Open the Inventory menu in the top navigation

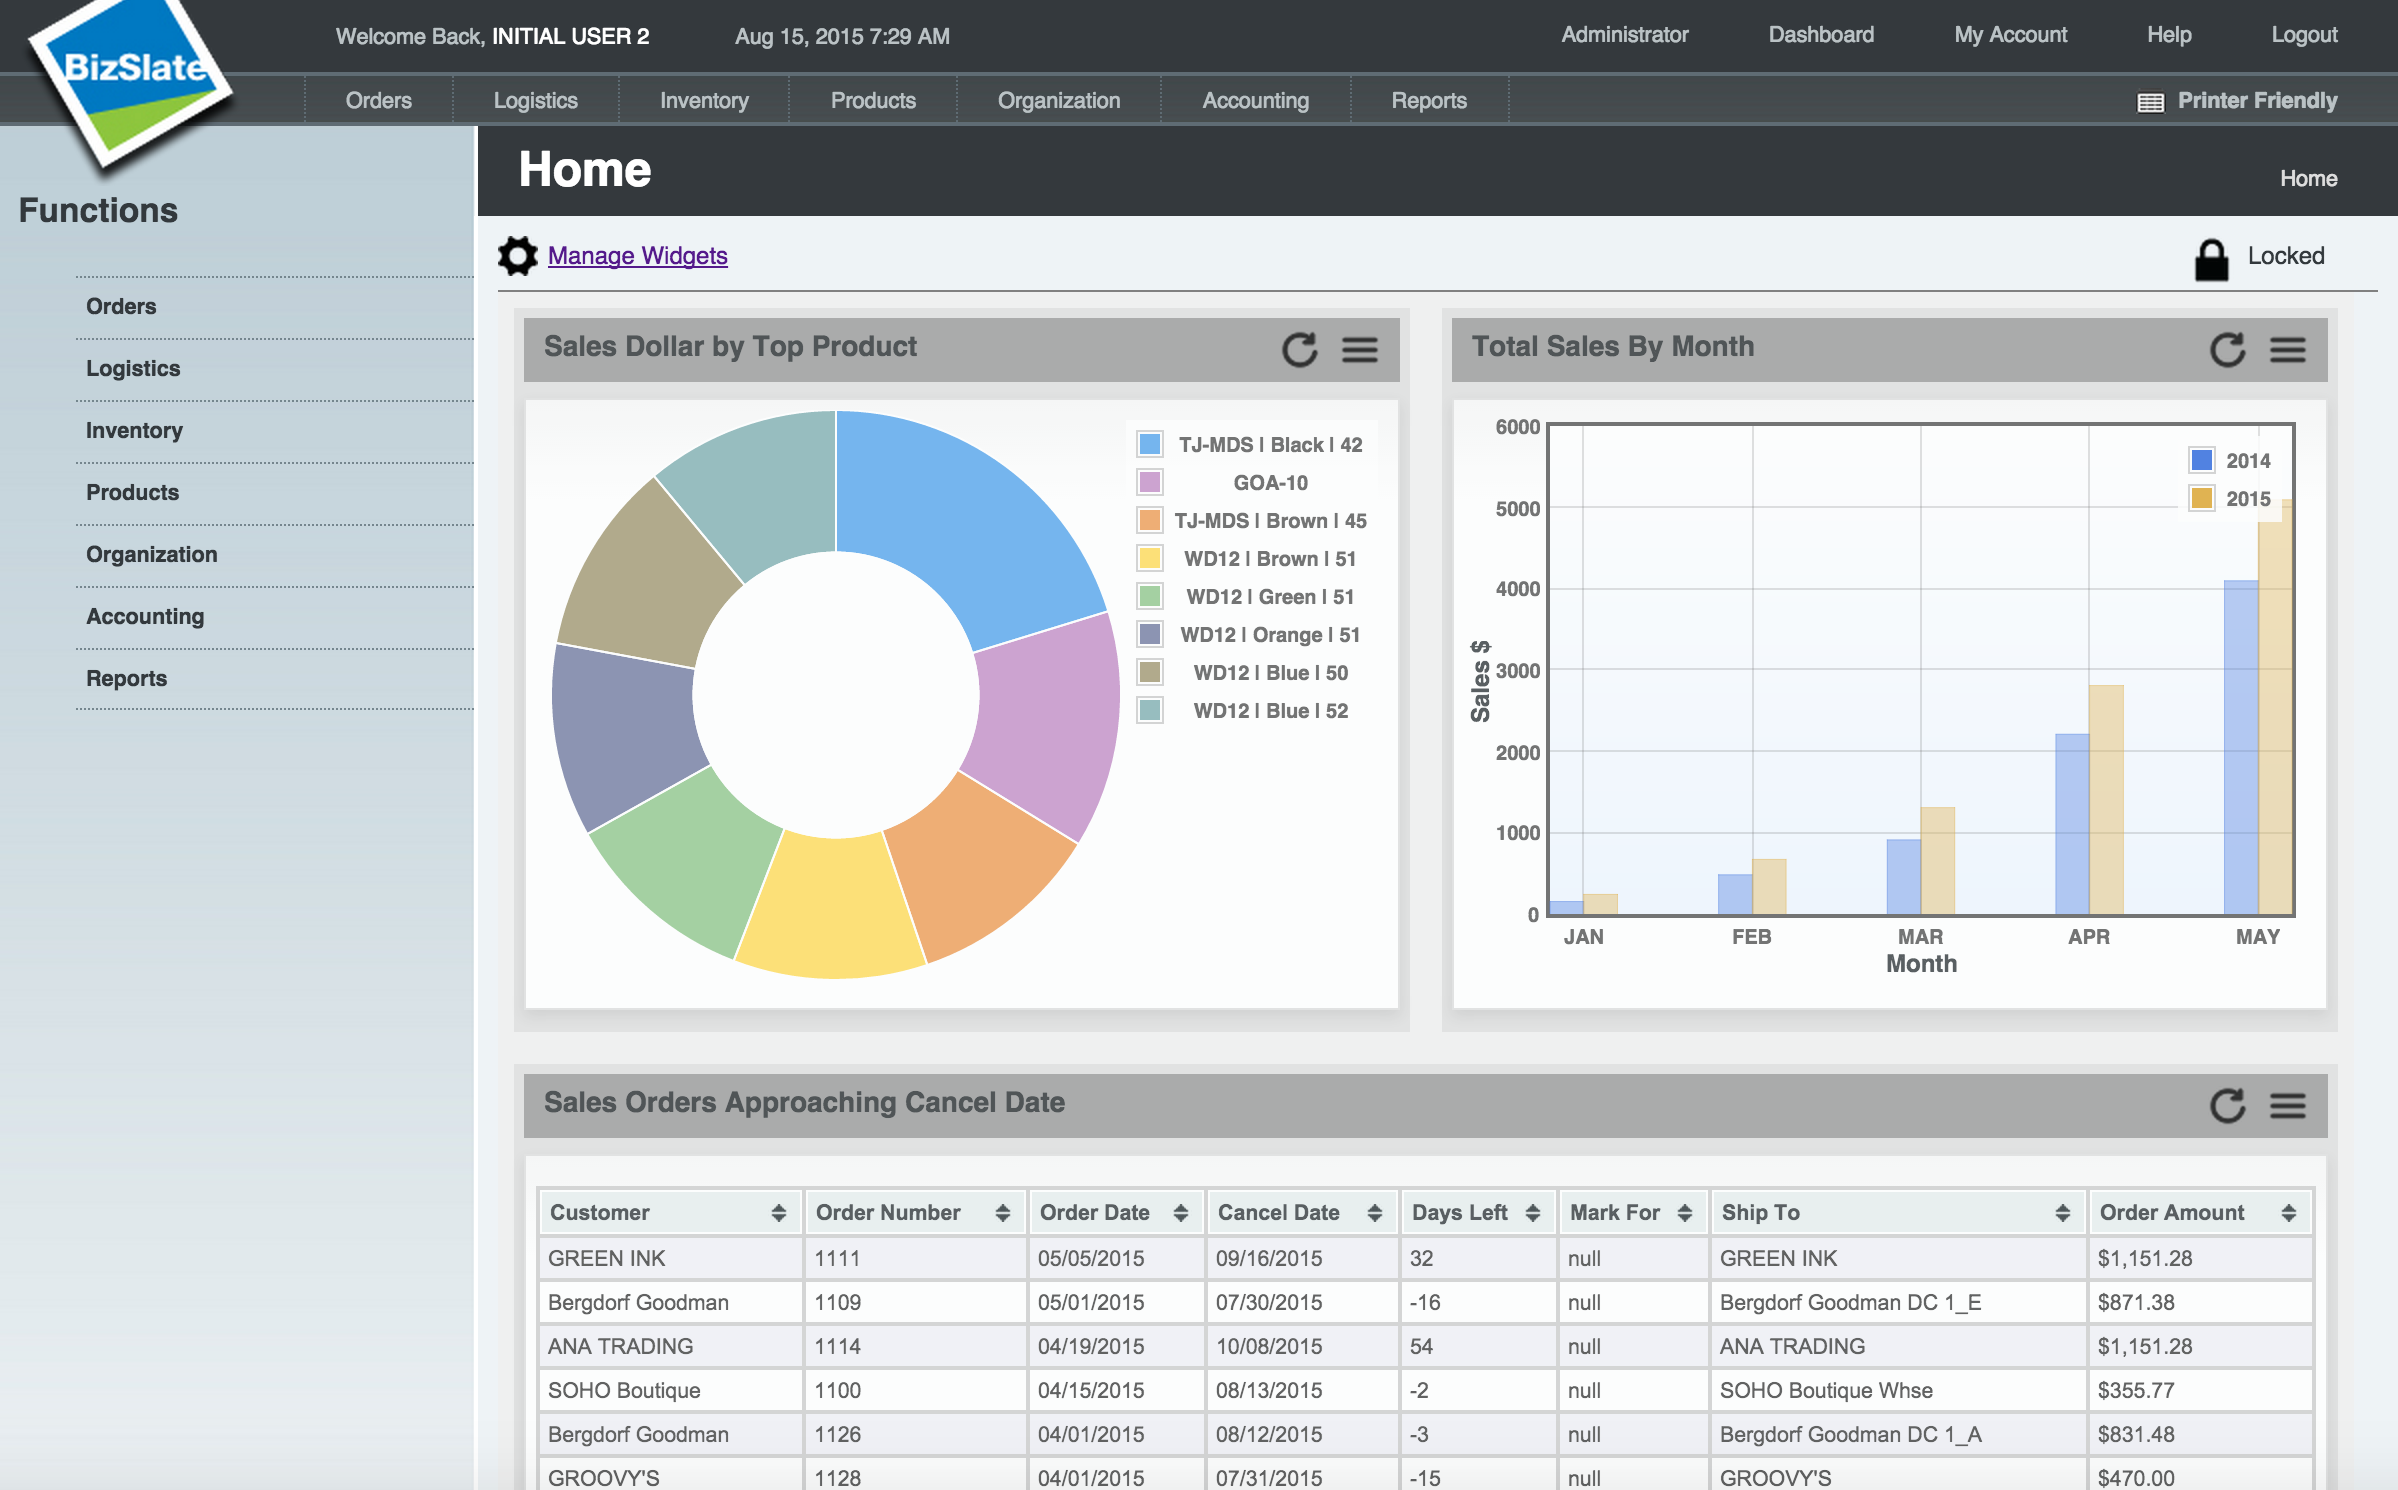tap(703, 100)
